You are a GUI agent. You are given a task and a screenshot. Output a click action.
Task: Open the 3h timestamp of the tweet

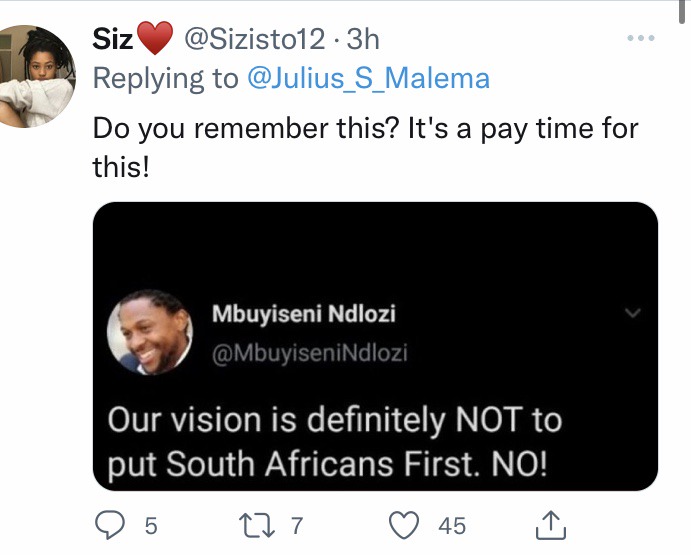[x=363, y=39]
